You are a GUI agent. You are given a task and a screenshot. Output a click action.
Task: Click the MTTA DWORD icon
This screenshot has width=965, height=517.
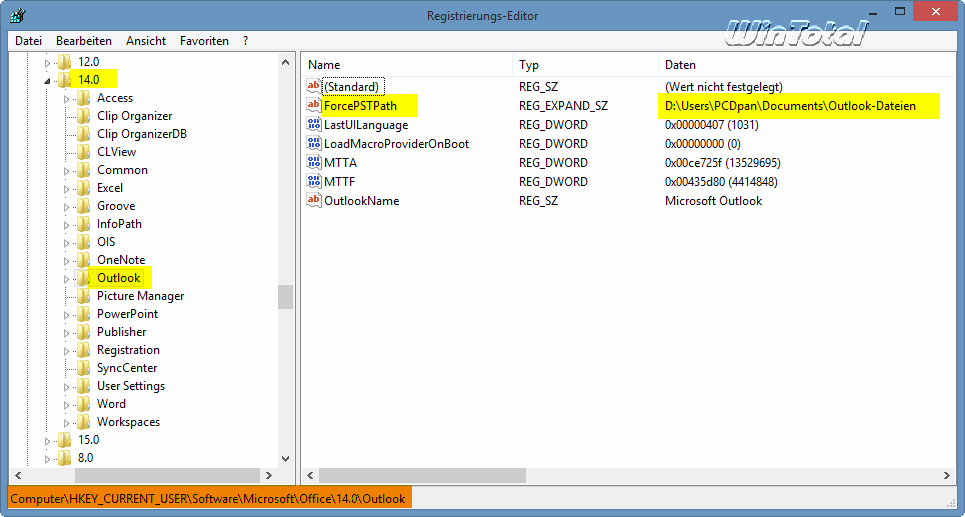314,162
